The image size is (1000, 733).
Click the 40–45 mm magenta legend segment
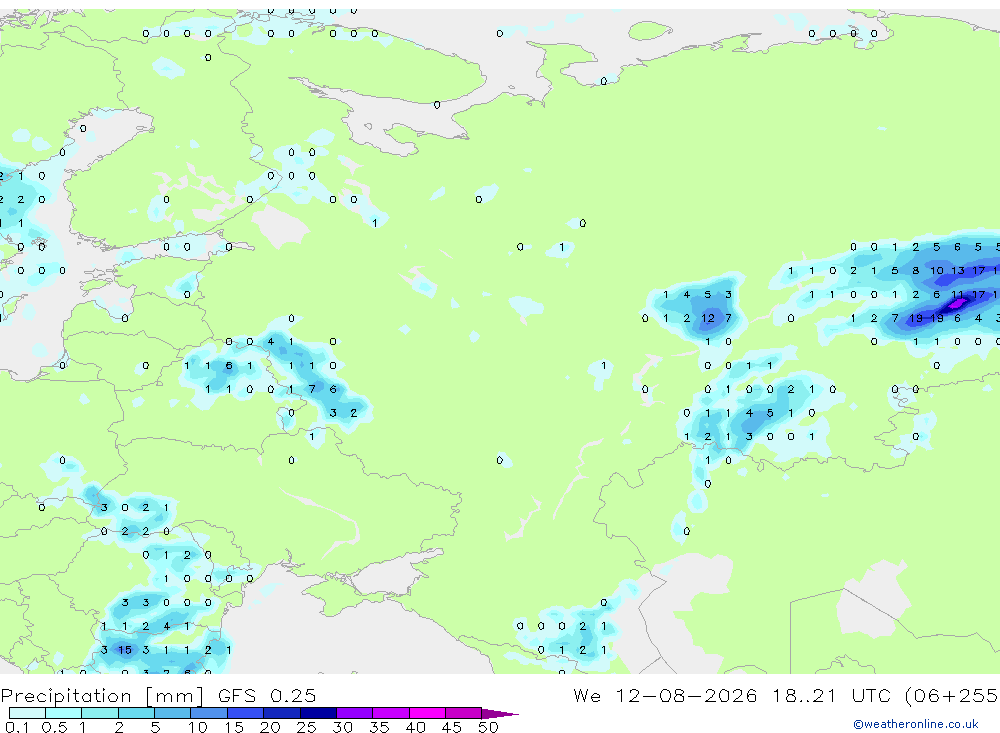[427, 713]
